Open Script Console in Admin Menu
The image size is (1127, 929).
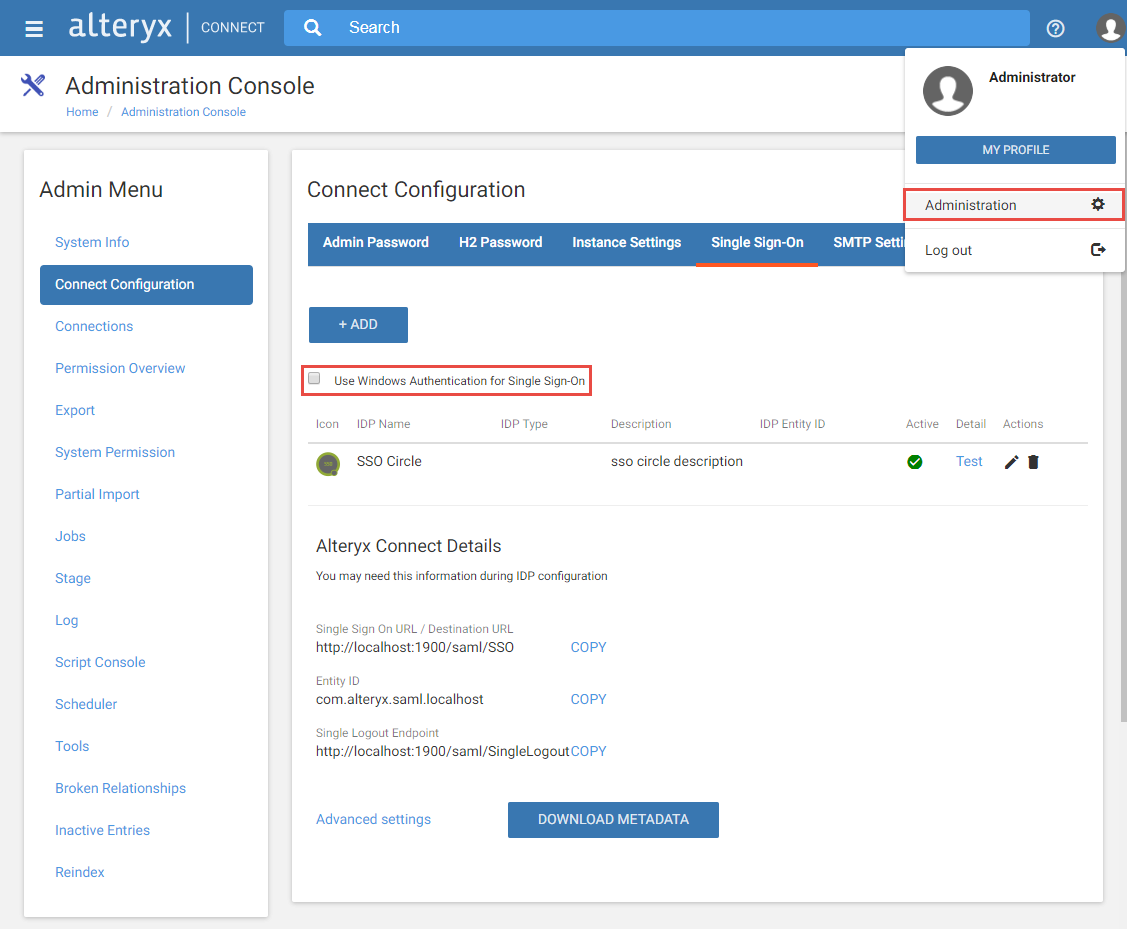pyautogui.click(x=100, y=662)
